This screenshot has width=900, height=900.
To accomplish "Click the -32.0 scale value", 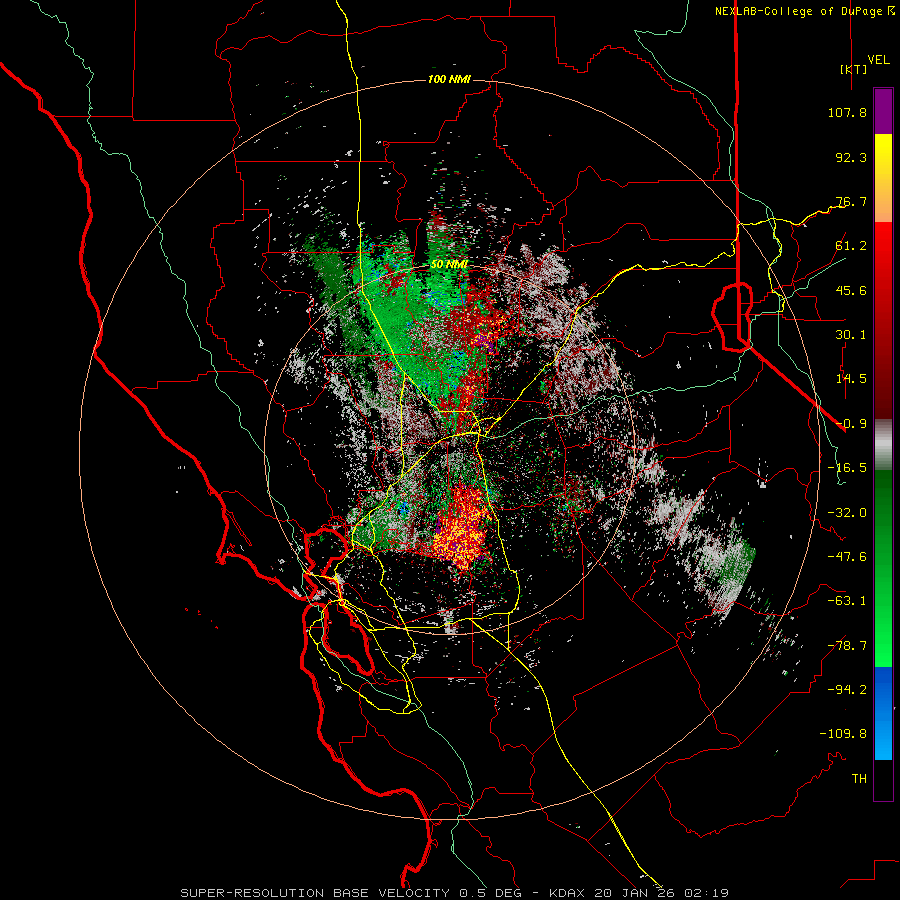I will point(847,513).
